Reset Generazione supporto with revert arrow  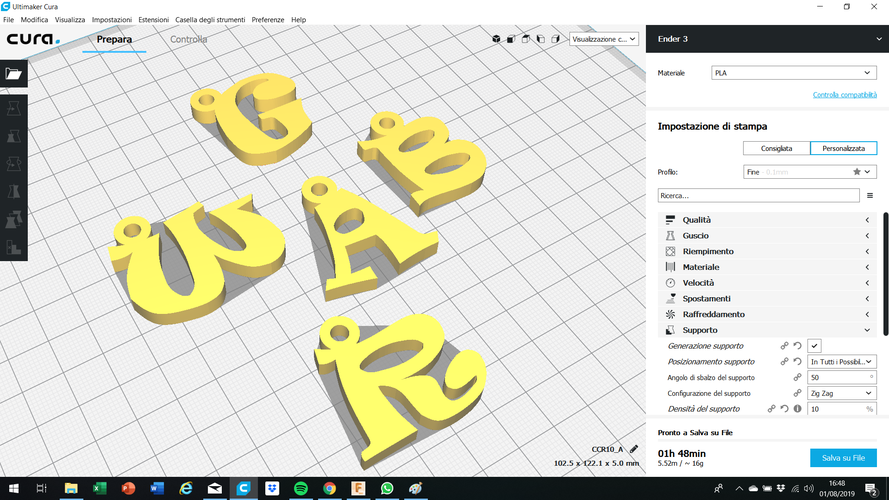[x=798, y=346]
